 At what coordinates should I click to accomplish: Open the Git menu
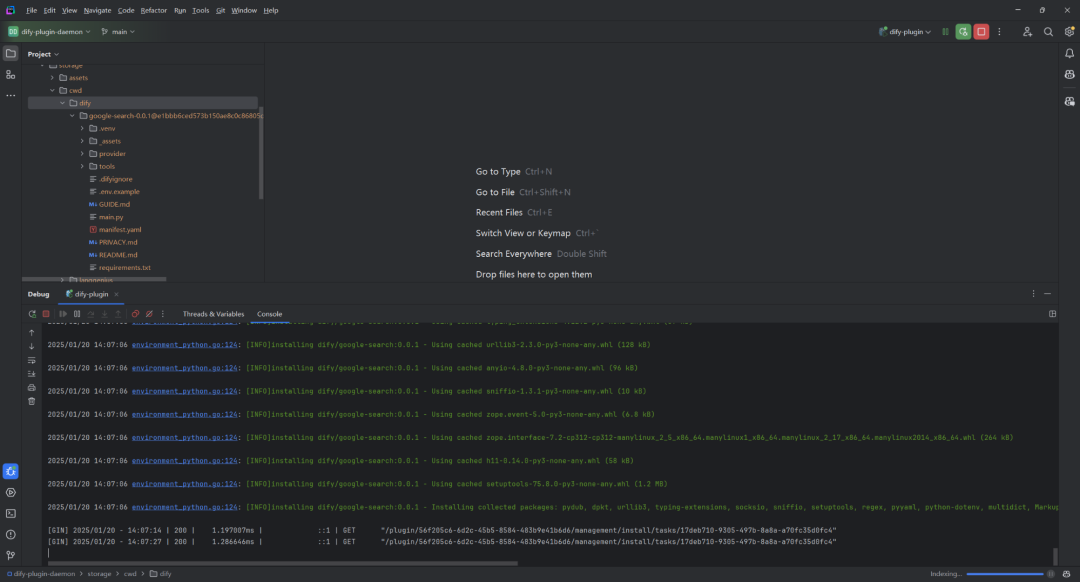point(220,10)
